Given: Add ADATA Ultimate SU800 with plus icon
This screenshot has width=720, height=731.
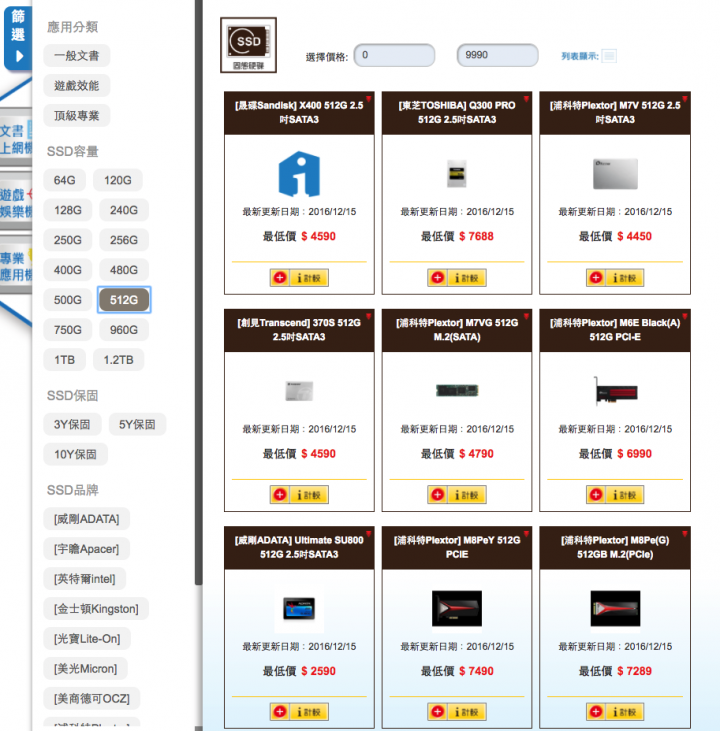Looking at the screenshot, I should (280, 712).
